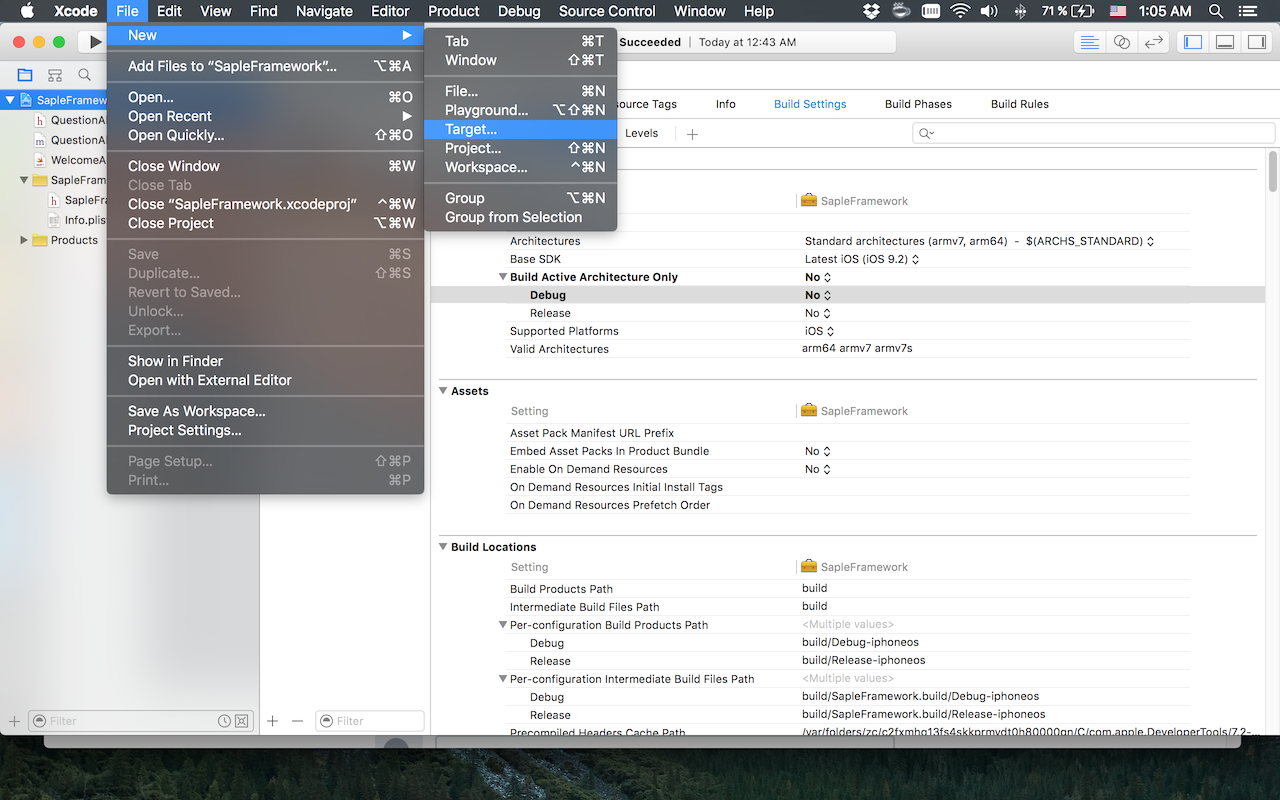Image resolution: width=1280 pixels, height=800 pixels.
Task: Choose Save As Workspace… menu item
Action: (x=265, y=411)
